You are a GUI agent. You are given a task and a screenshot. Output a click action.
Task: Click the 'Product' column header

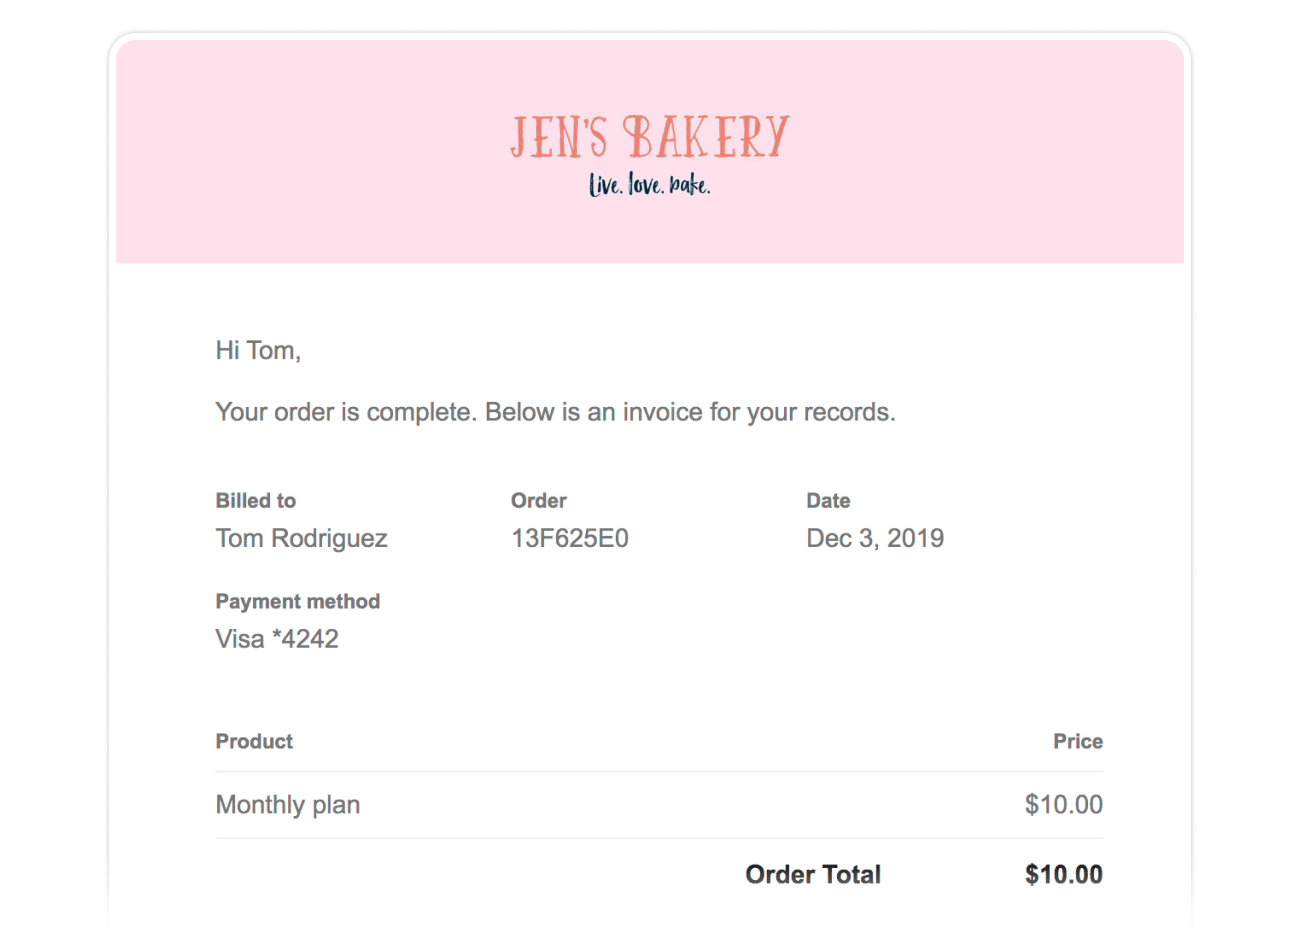tap(254, 742)
